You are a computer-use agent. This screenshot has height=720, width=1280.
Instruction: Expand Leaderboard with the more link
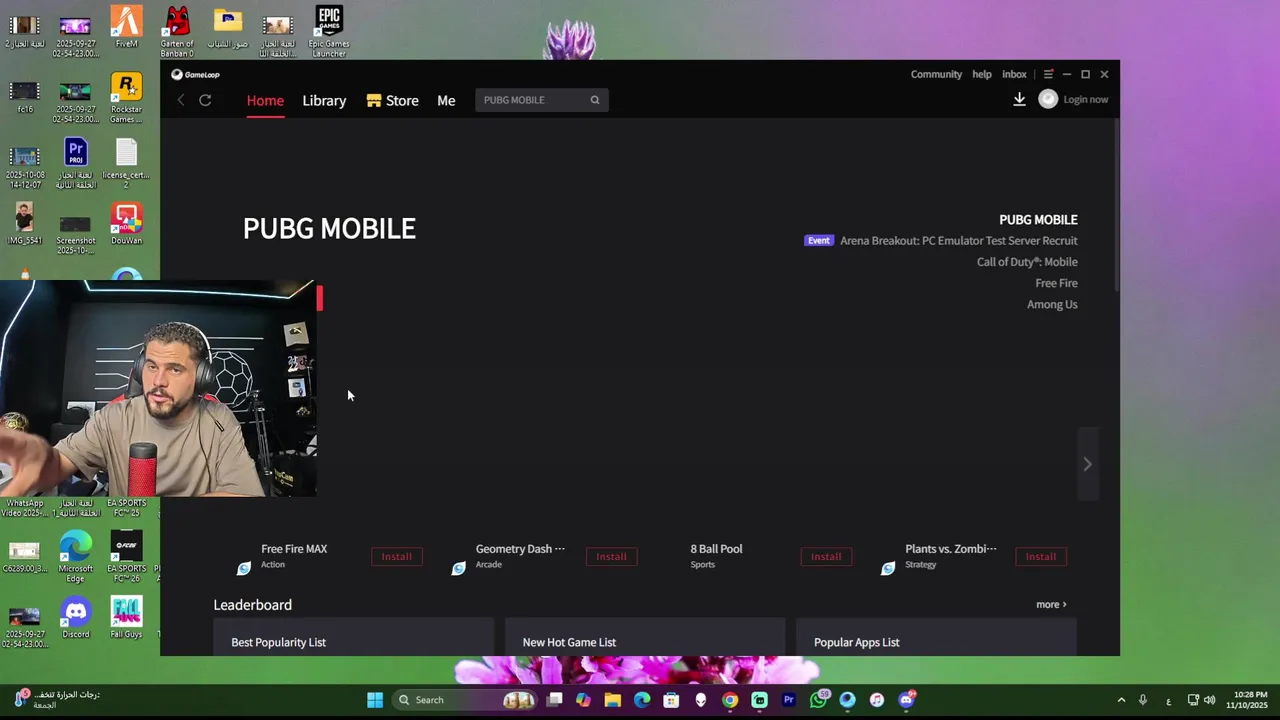pos(1051,604)
